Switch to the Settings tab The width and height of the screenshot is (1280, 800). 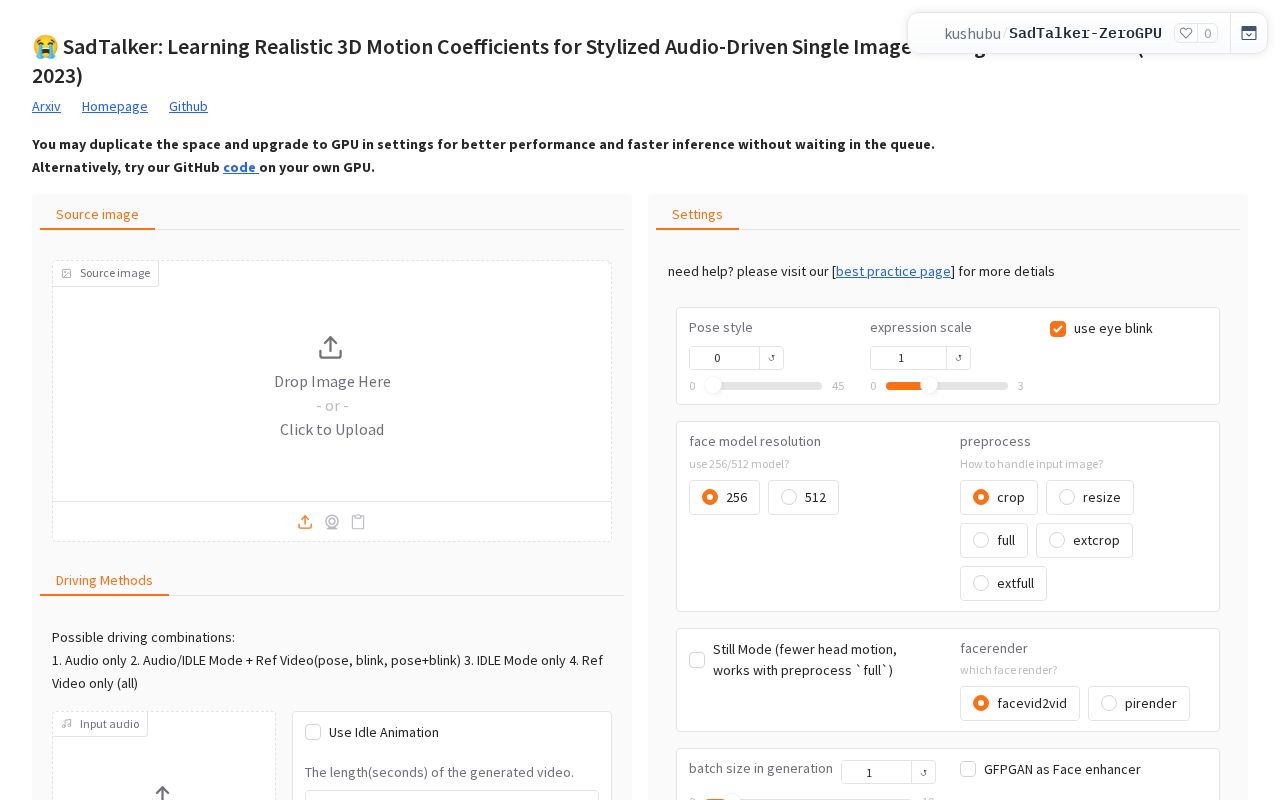click(x=697, y=214)
